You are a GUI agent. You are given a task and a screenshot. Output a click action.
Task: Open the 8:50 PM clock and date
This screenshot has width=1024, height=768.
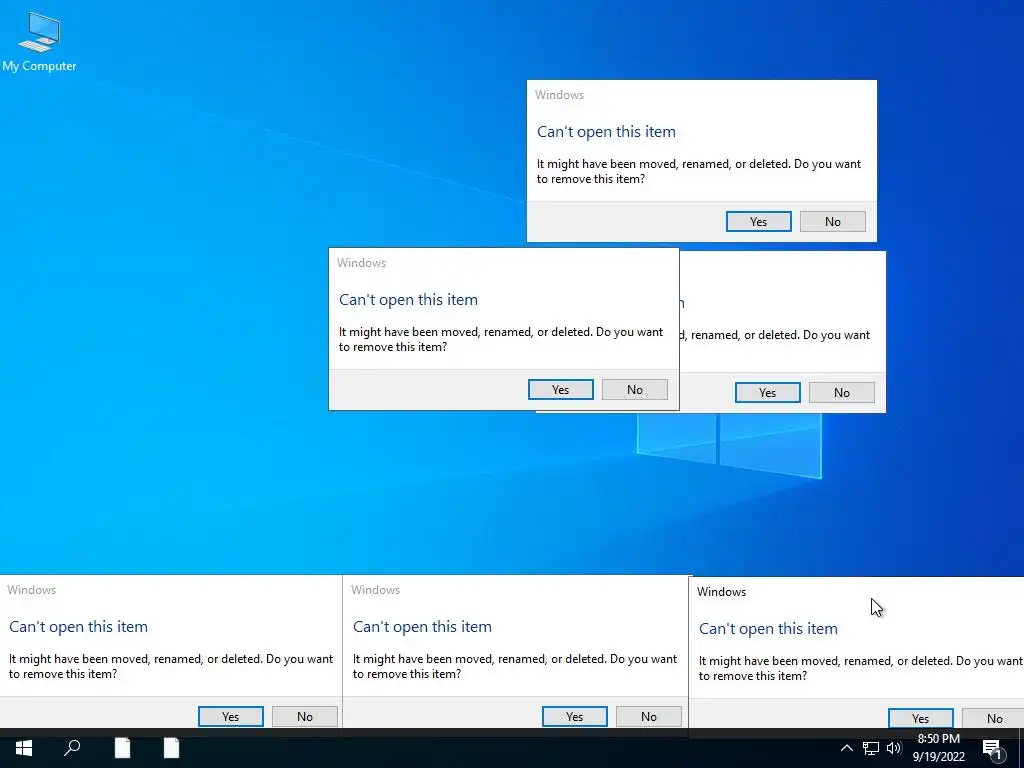click(x=938, y=748)
